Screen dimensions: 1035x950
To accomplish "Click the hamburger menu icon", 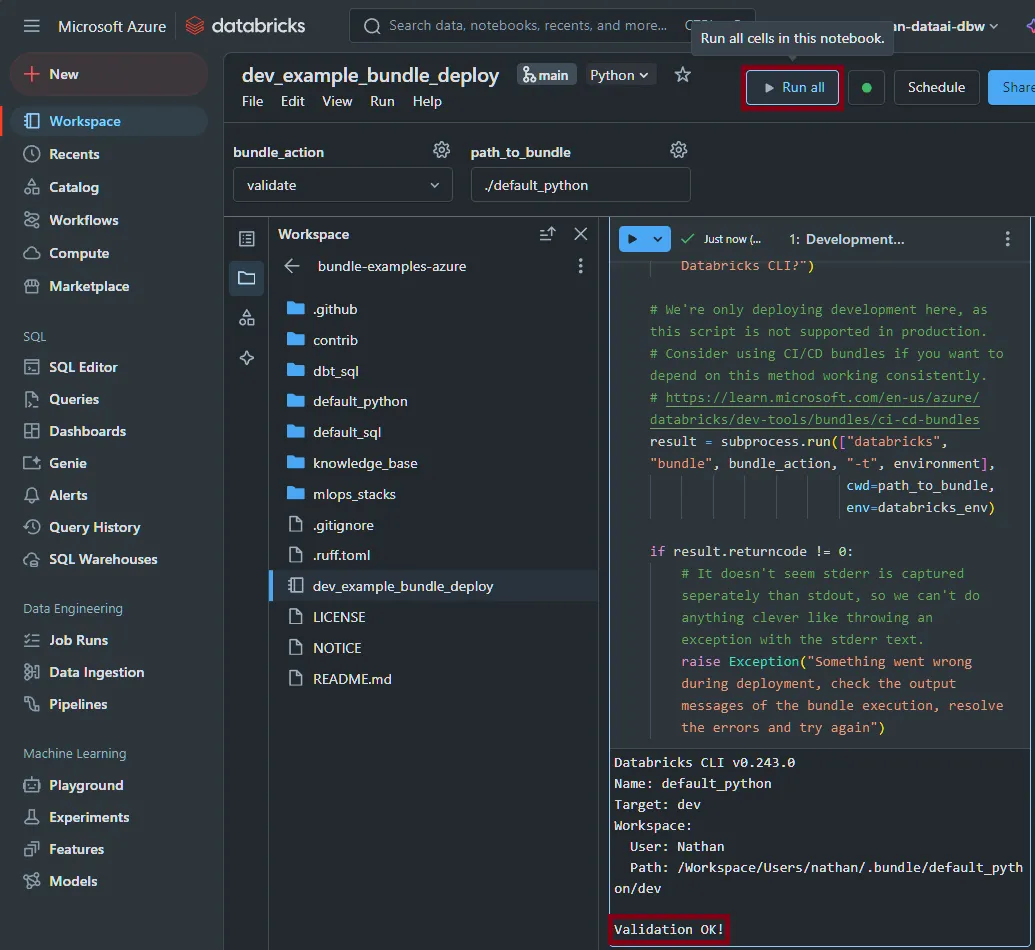I will pos(32,26).
